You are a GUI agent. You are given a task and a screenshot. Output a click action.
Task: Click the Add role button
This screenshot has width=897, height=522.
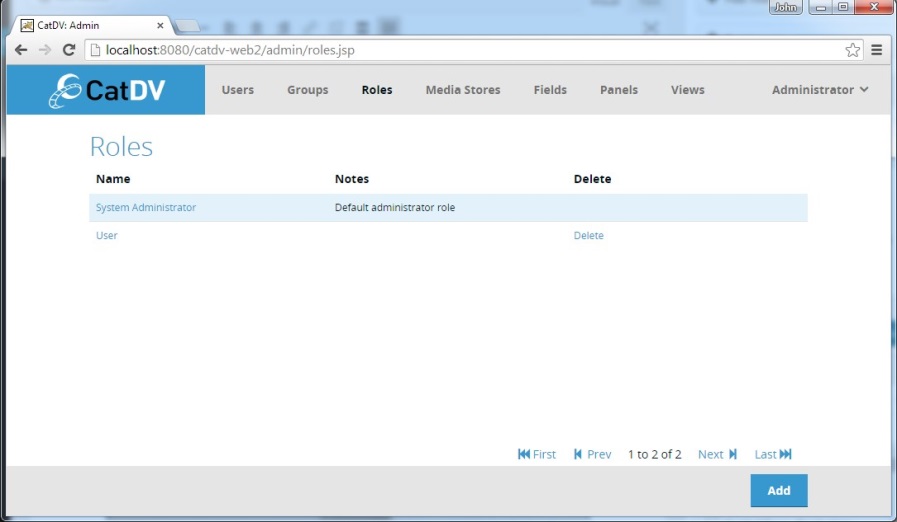click(779, 491)
